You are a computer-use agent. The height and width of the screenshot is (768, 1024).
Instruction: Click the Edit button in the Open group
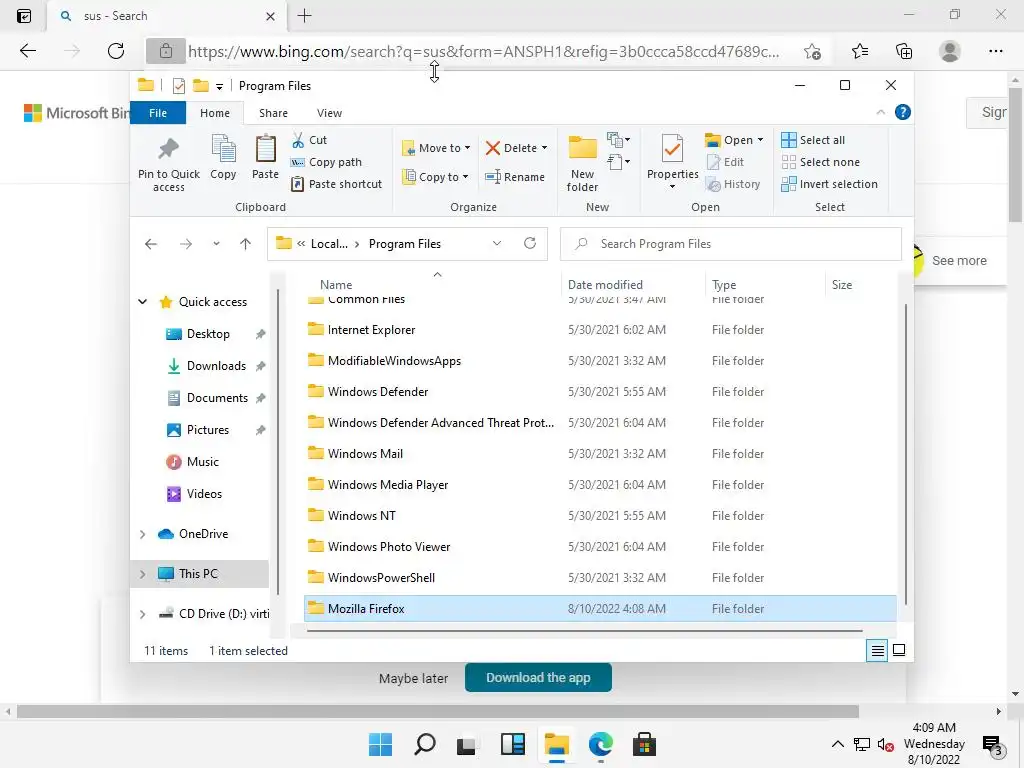pos(725,162)
